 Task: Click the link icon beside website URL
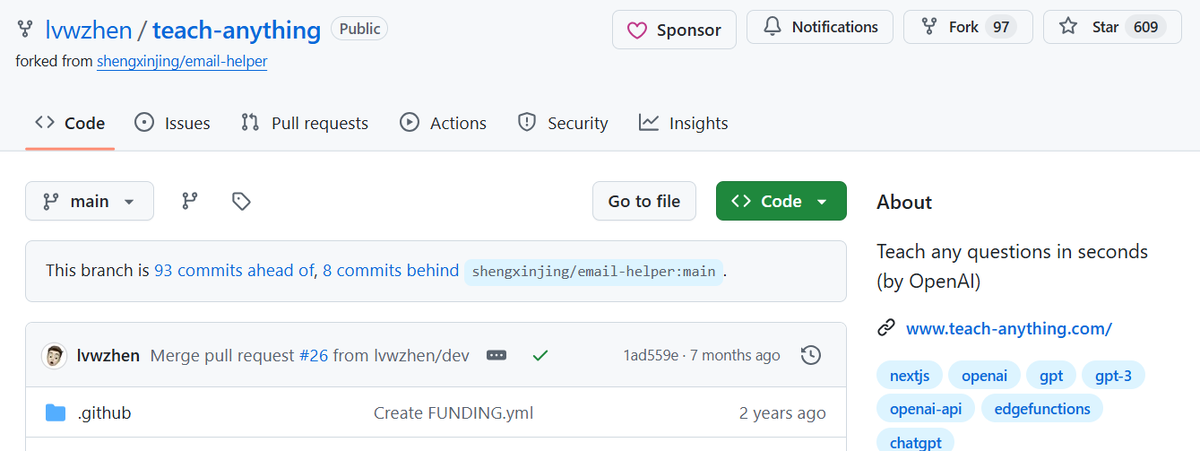click(886, 328)
